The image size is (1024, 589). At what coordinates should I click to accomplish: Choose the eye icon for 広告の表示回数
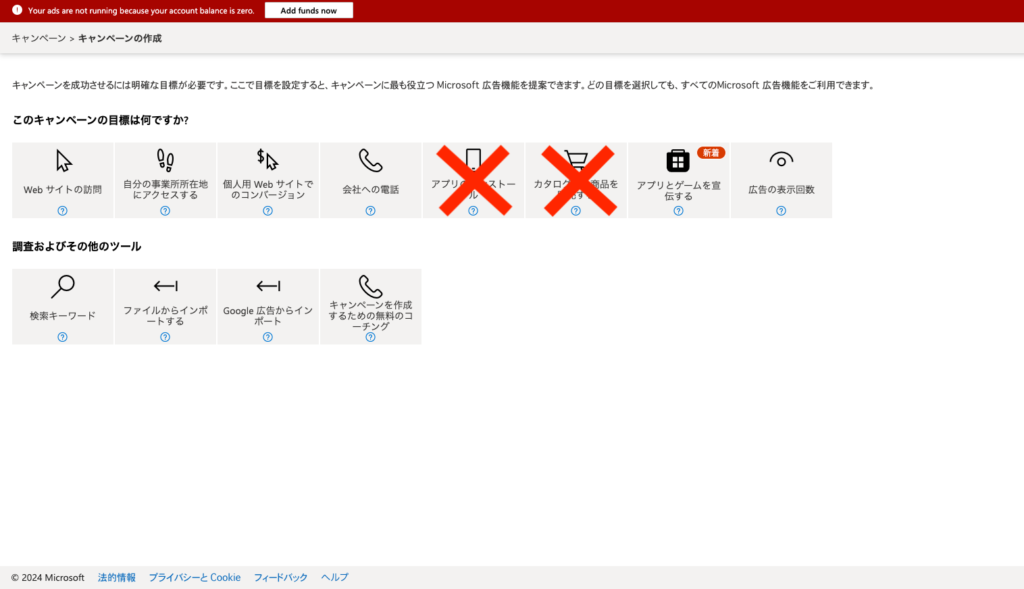(781, 160)
